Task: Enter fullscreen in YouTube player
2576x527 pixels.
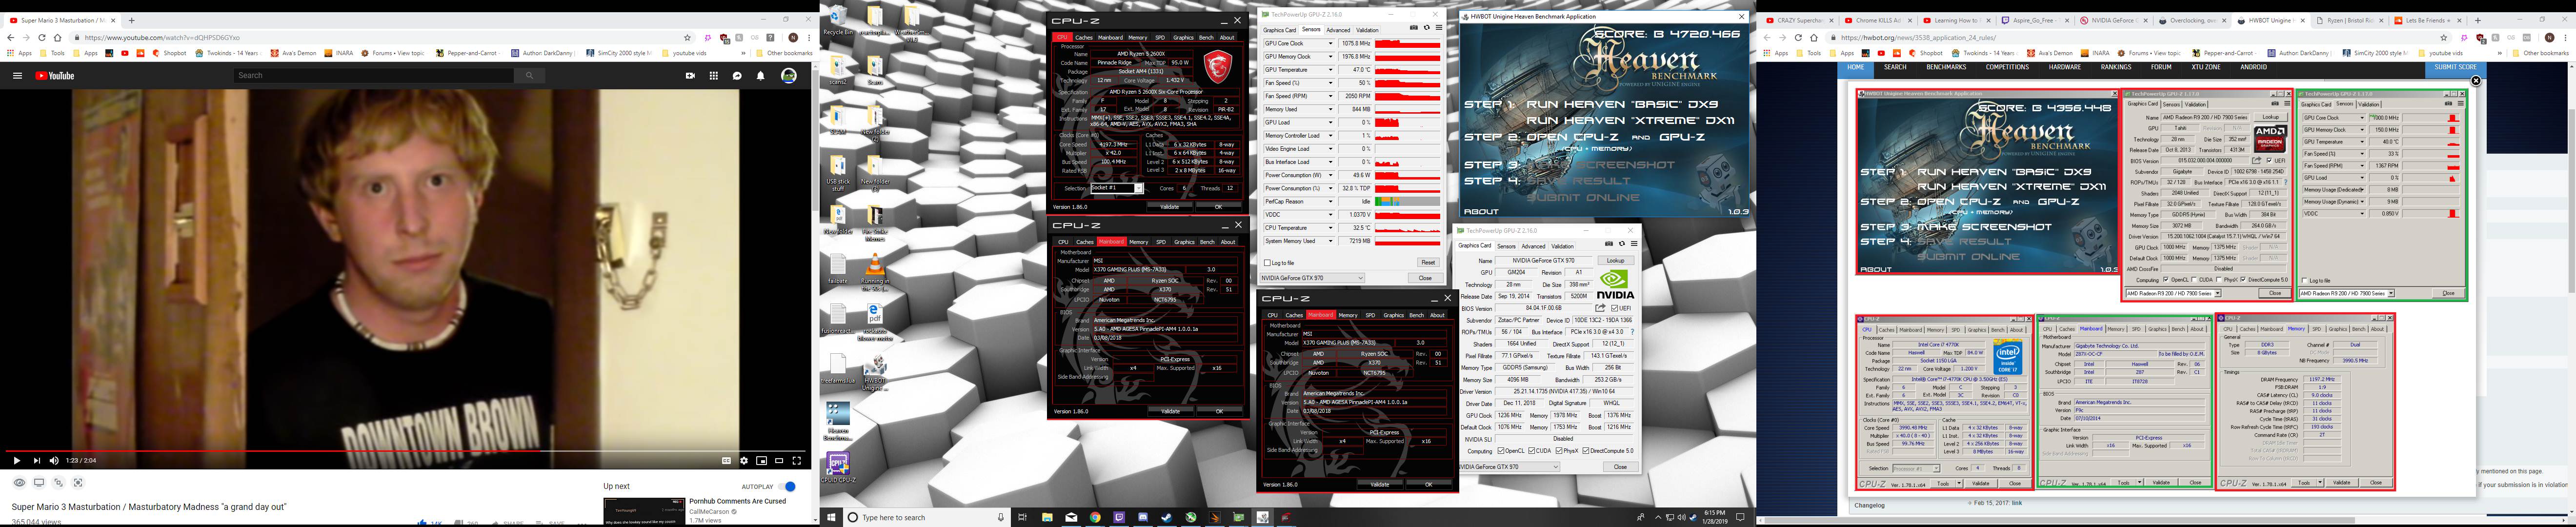Action: coord(797,460)
